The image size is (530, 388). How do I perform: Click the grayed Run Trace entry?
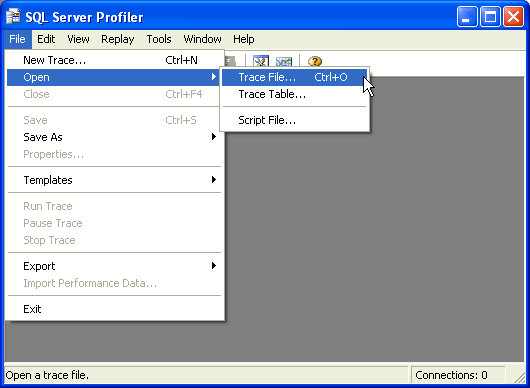(115, 206)
